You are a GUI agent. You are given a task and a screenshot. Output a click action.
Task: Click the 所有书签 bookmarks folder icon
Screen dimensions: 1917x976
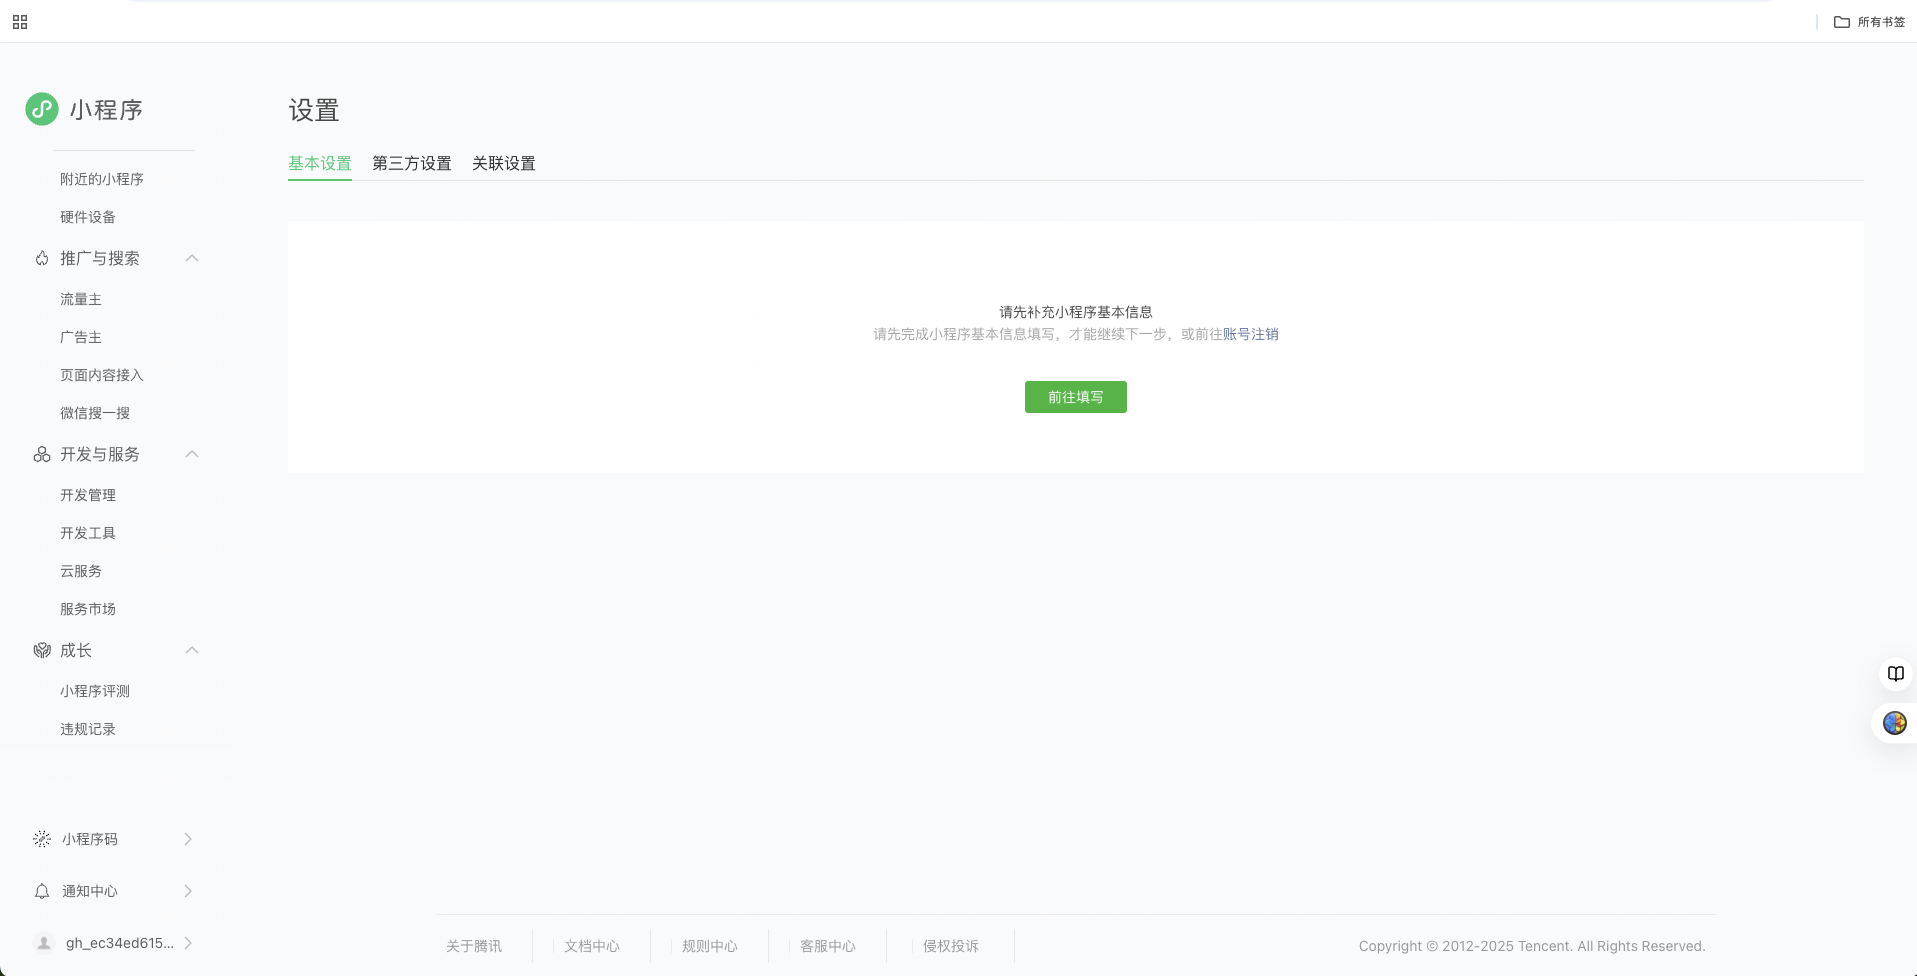click(x=1841, y=22)
